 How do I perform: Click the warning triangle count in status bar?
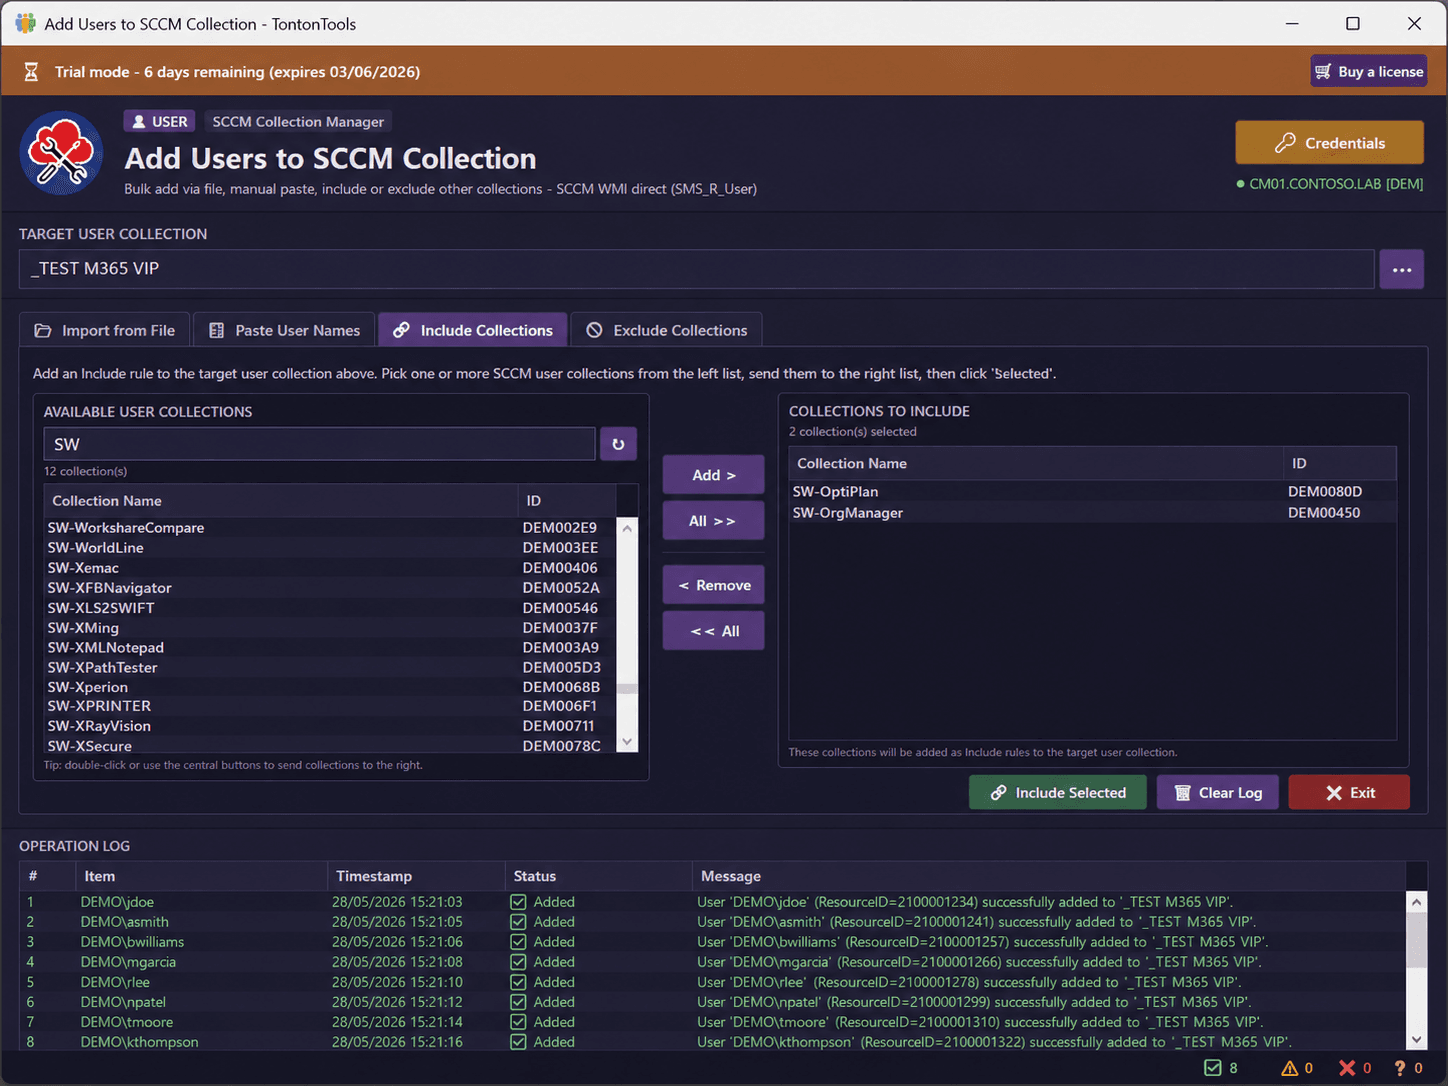pyautogui.click(x=1290, y=1068)
